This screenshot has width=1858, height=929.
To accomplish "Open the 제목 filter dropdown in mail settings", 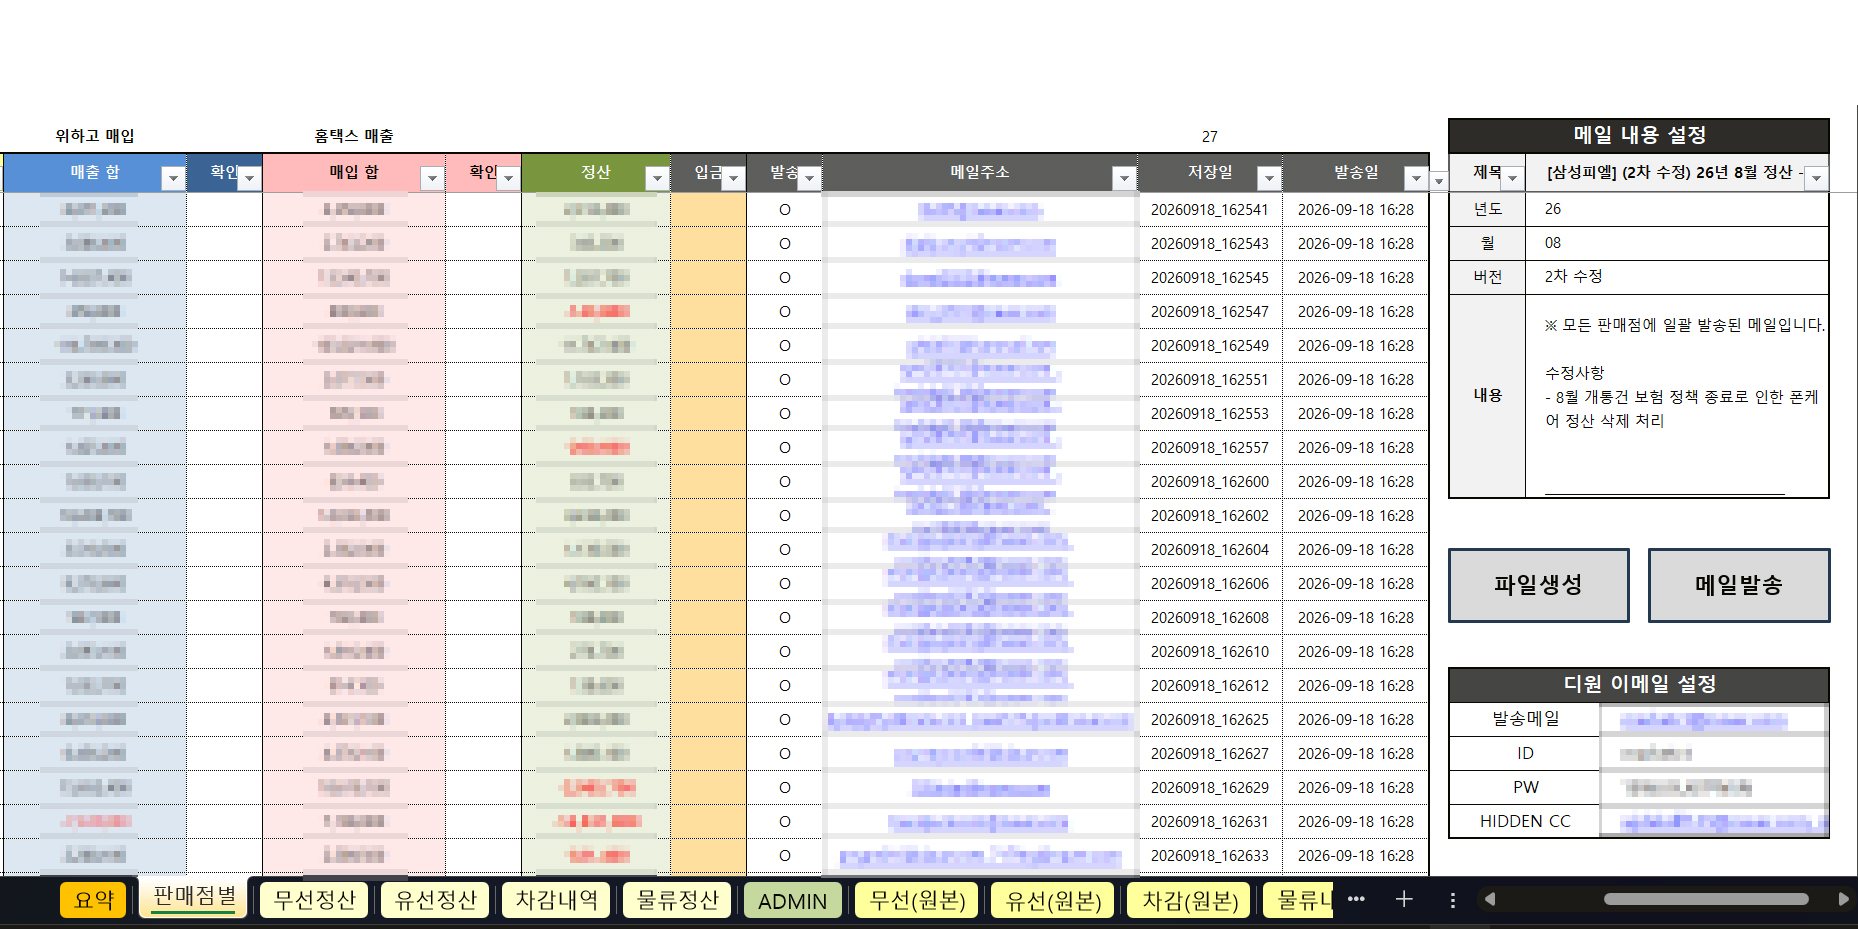I will tap(1513, 178).
